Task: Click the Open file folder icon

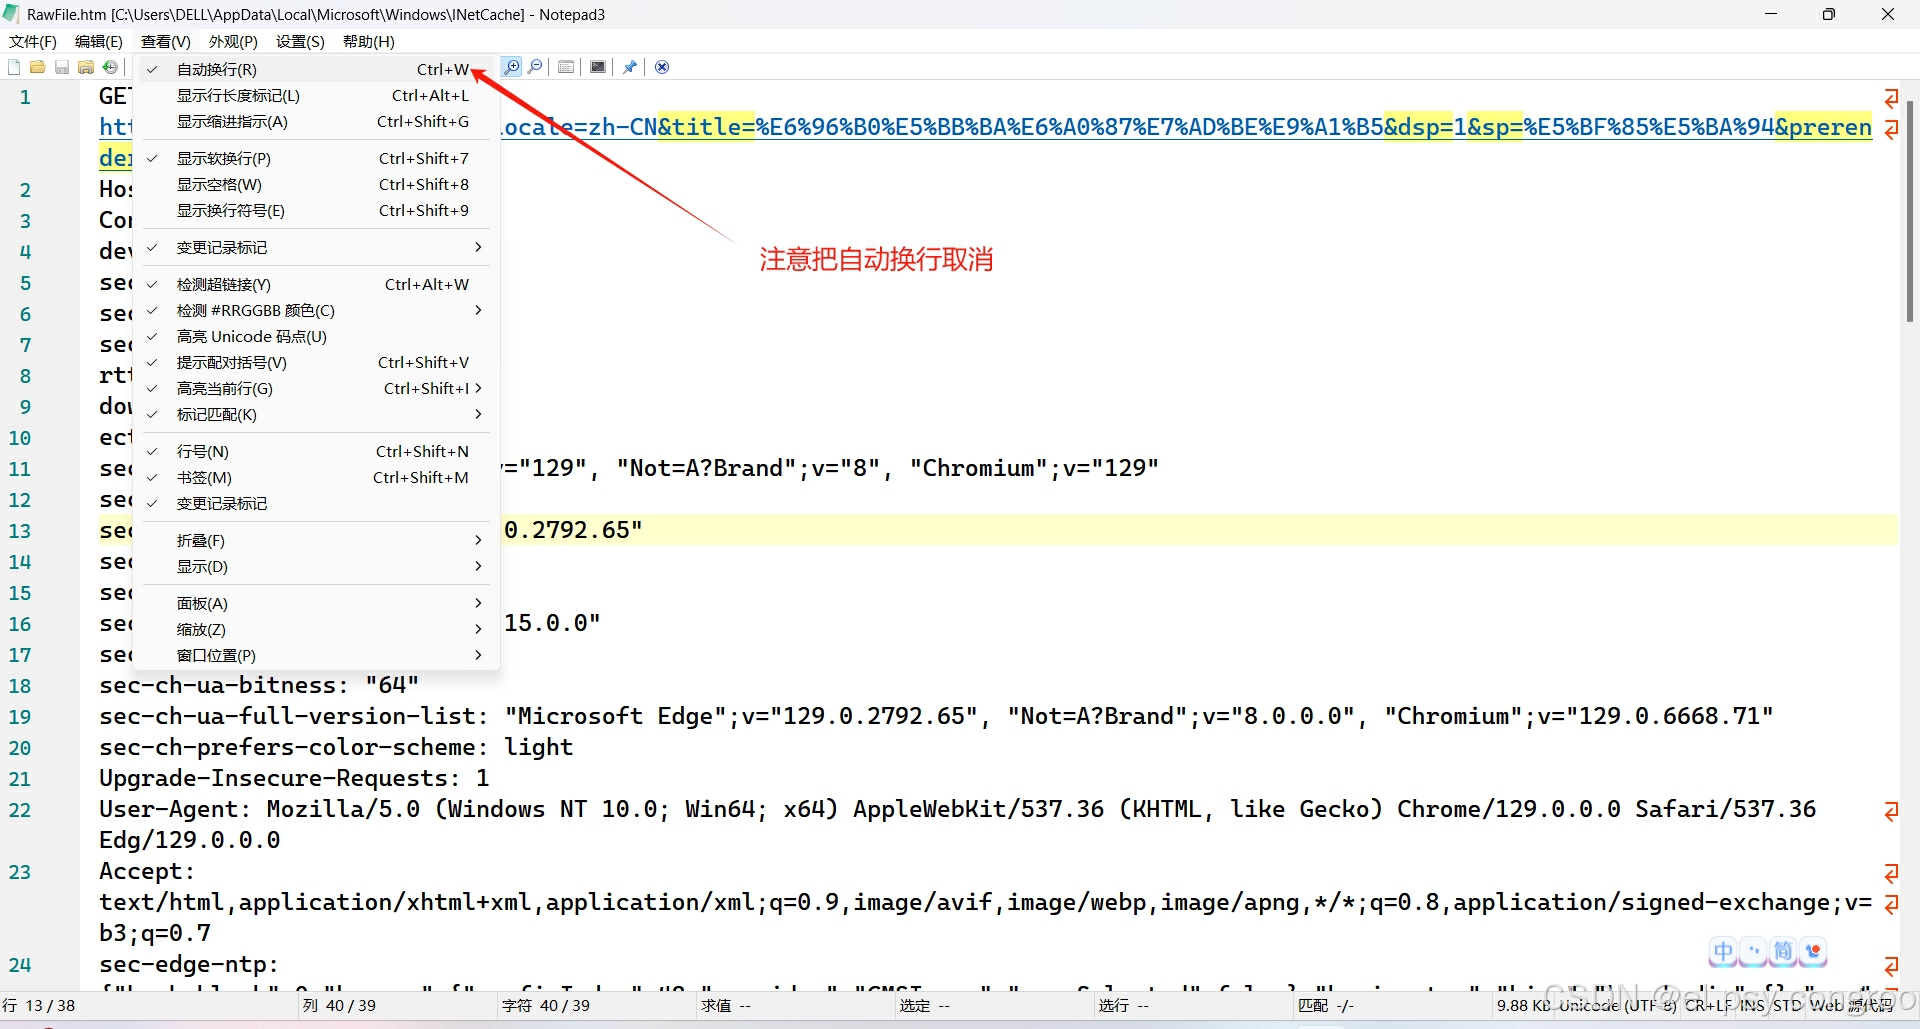Action: (38, 67)
